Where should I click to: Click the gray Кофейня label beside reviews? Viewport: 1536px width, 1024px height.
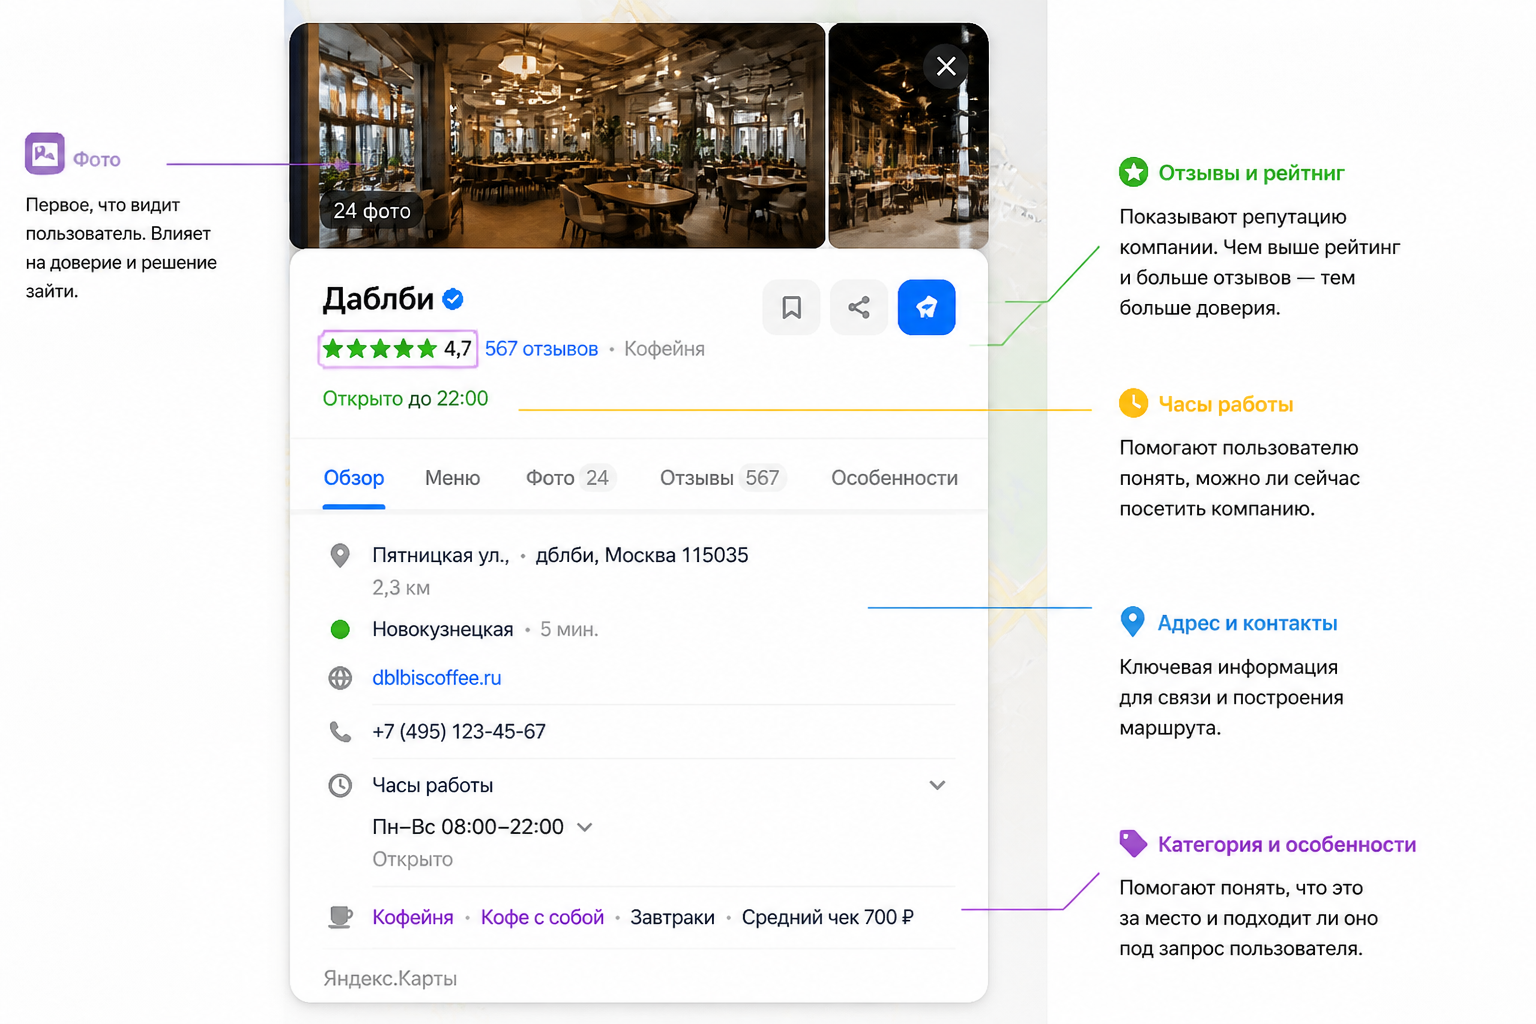pyautogui.click(x=664, y=349)
